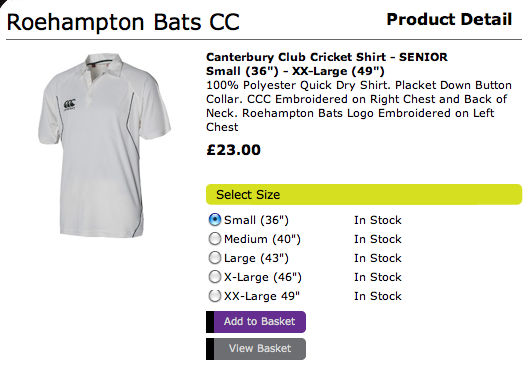This screenshot has width=528, height=368.
Task: Select the Small (36") size radio button
Action: point(215,220)
